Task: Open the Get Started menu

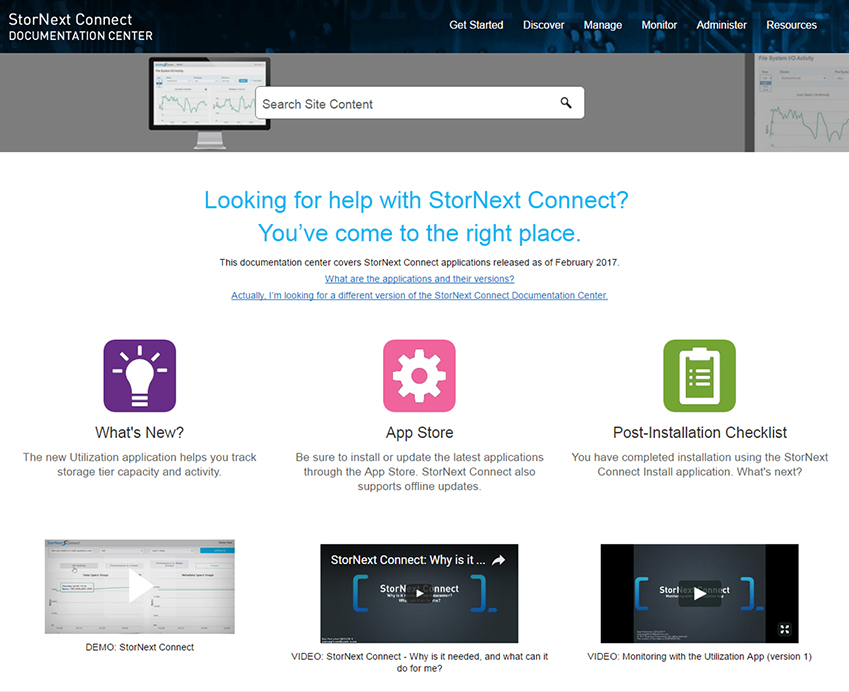Action: click(x=476, y=25)
